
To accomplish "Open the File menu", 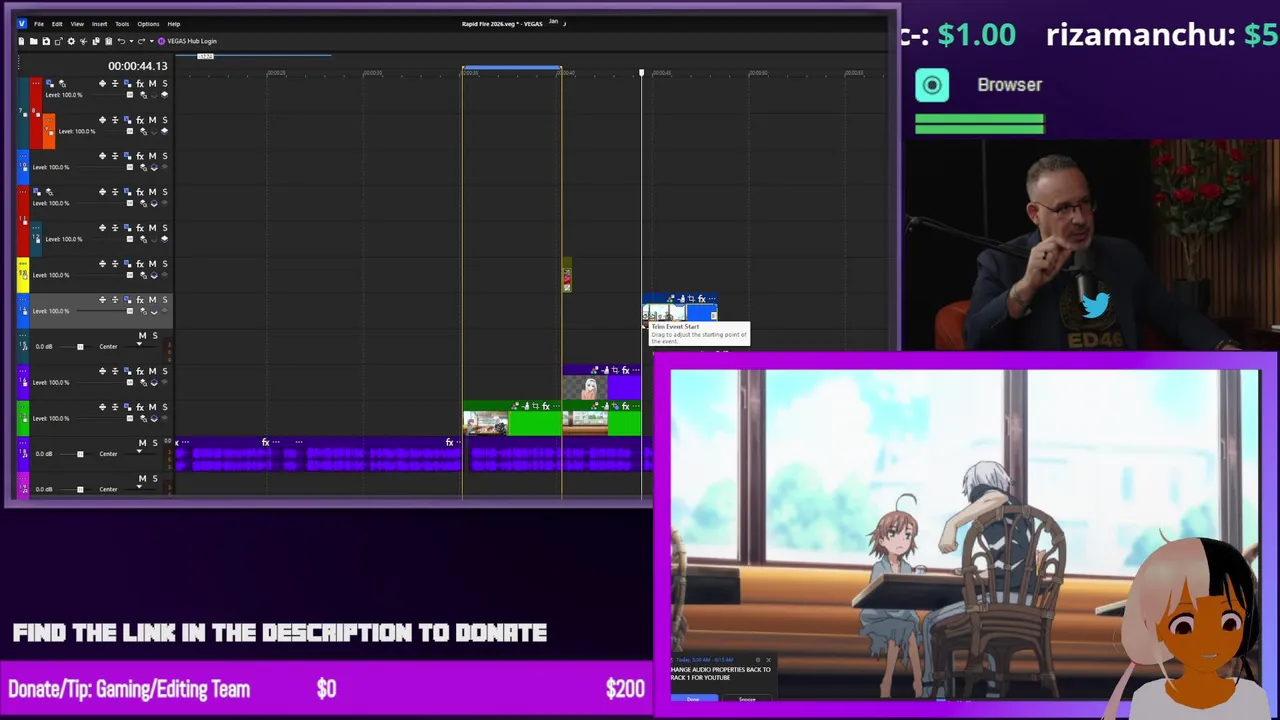I will (x=38, y=24).
